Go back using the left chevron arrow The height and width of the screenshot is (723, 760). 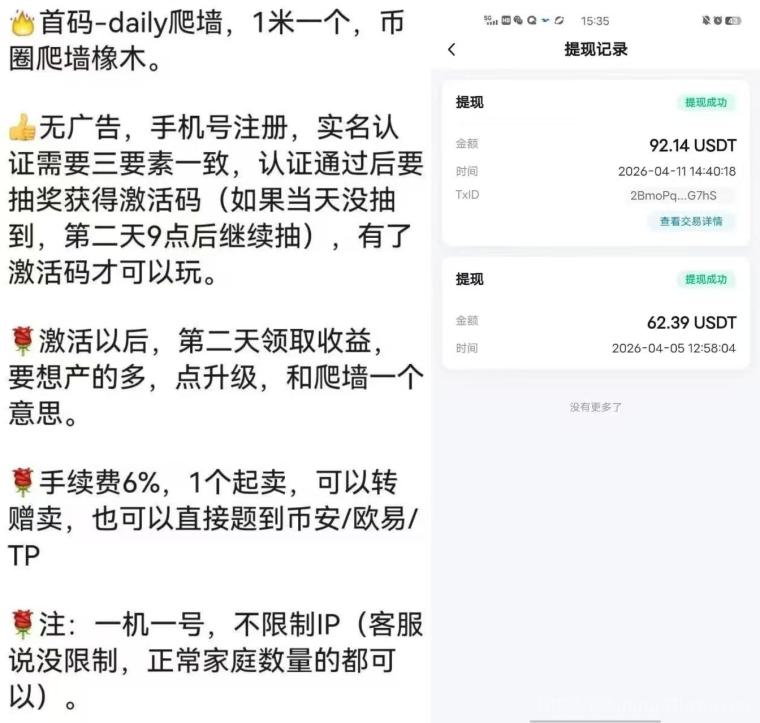click(452, 49)
